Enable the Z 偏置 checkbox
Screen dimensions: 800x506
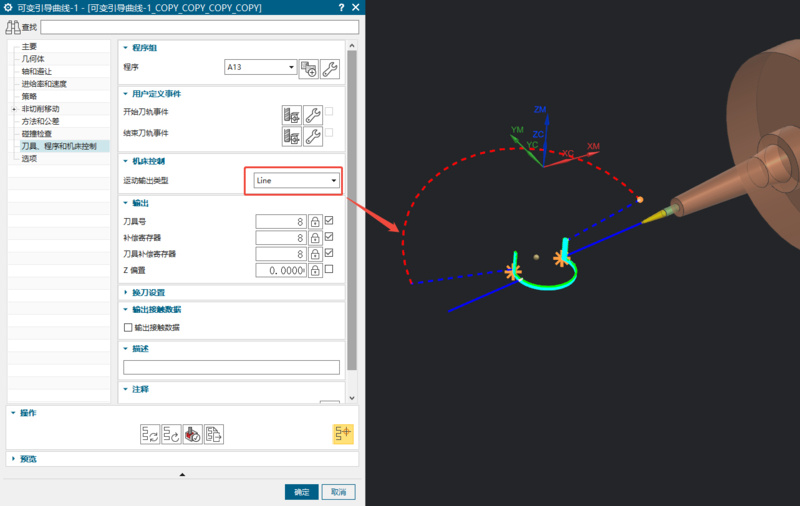tap(329, 270)
